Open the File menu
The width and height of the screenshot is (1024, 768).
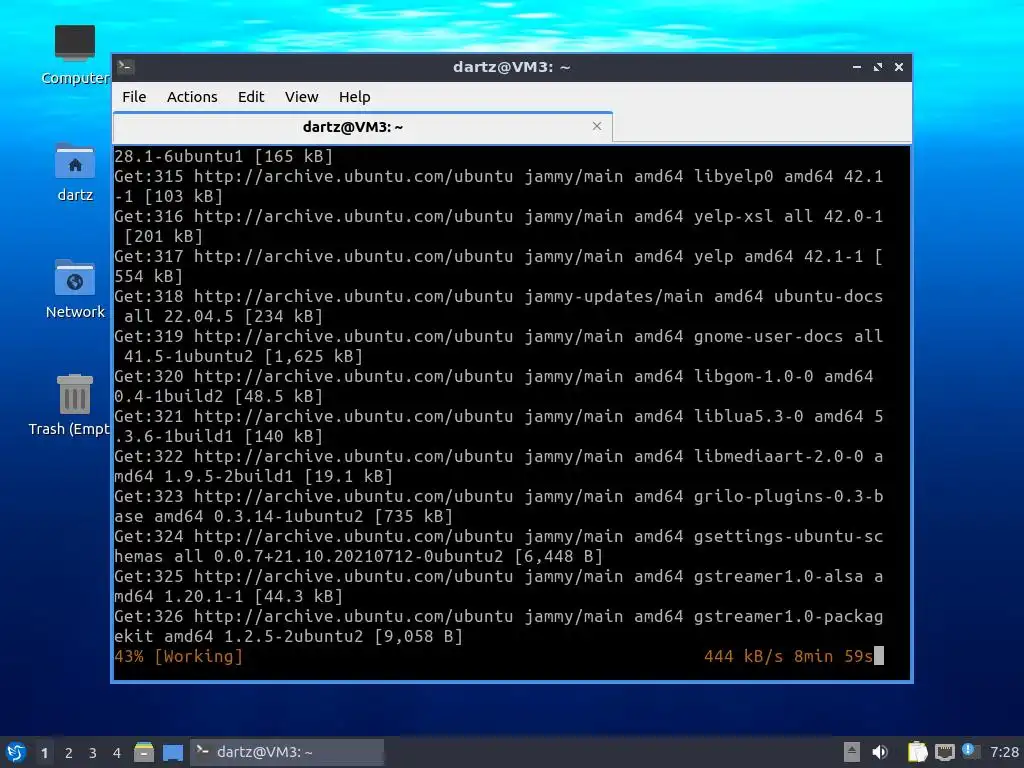[134, 97]
